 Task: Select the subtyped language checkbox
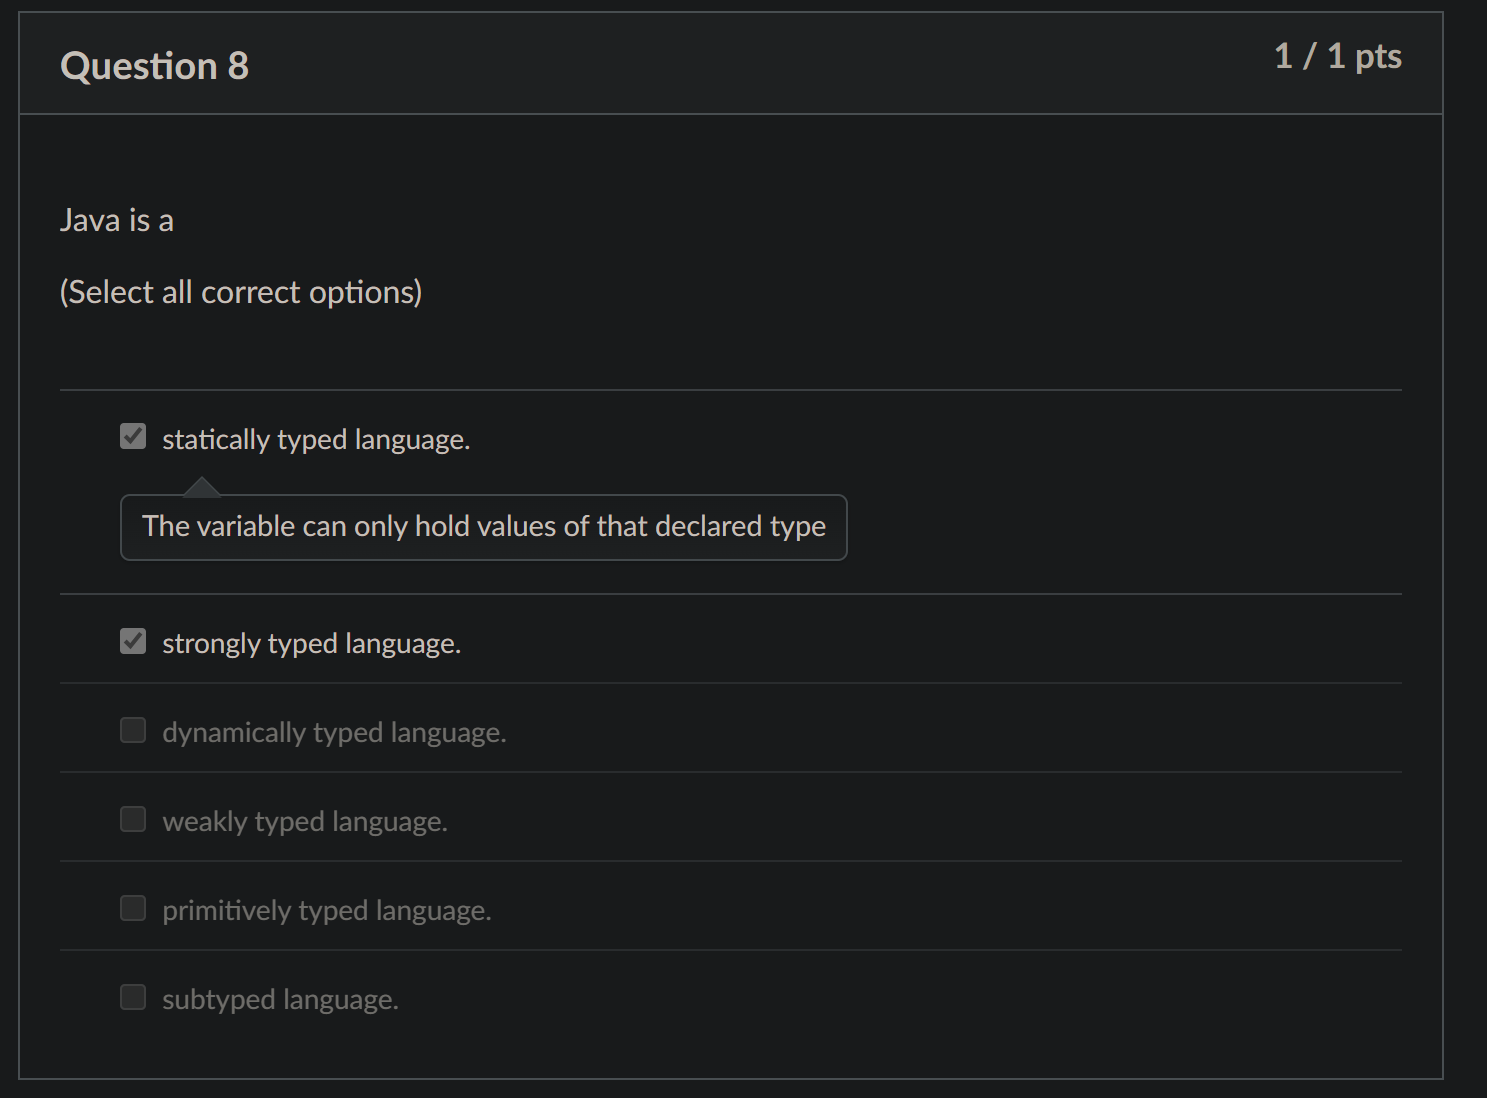point(133,997)
